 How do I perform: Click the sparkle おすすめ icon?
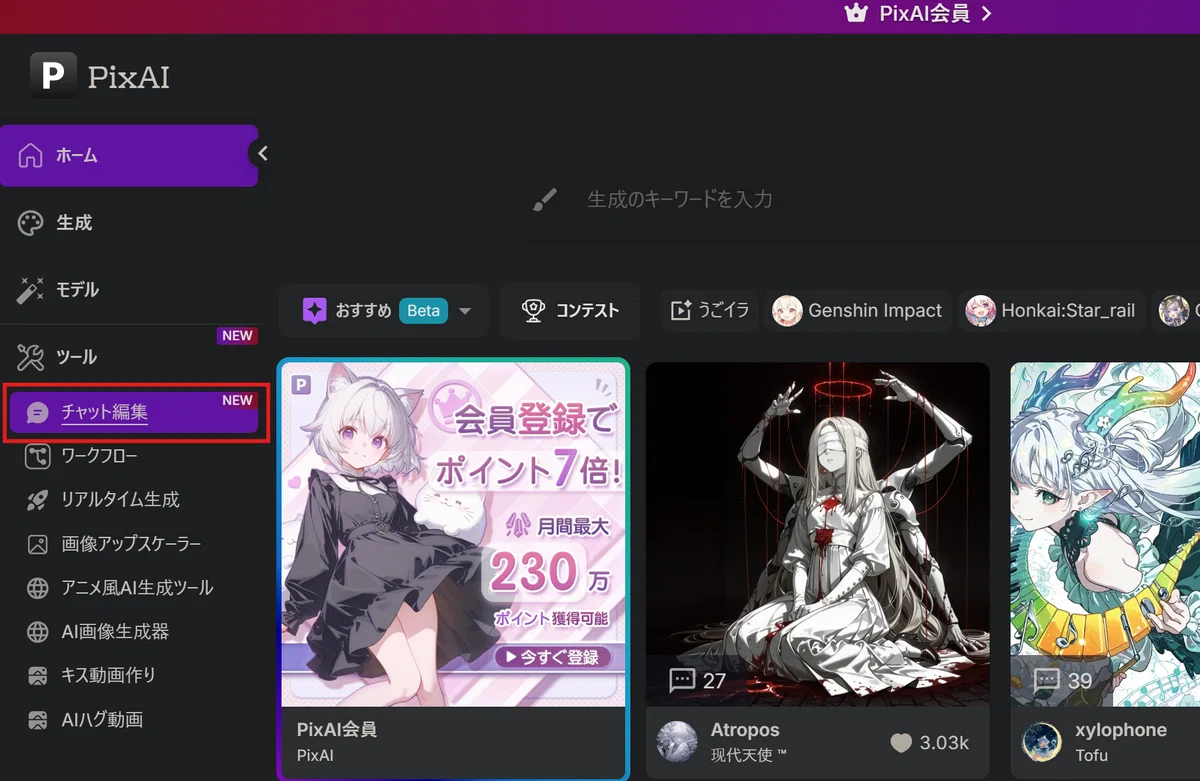314,311
